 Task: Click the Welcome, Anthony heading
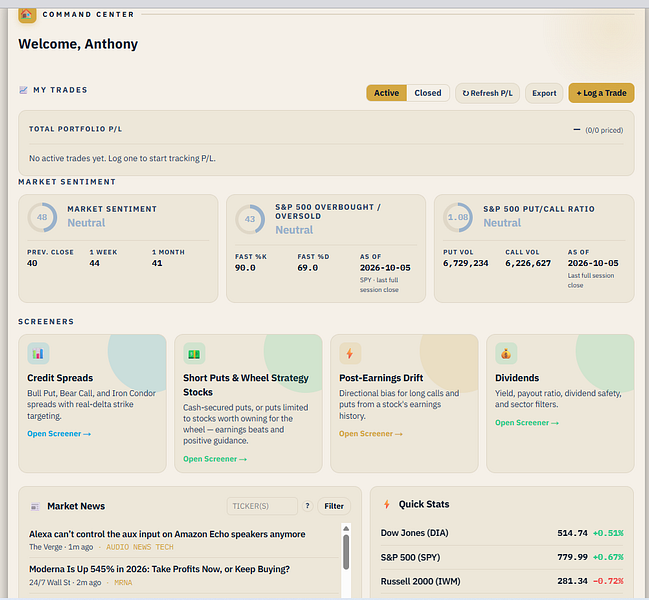click(x=78, y=44)
